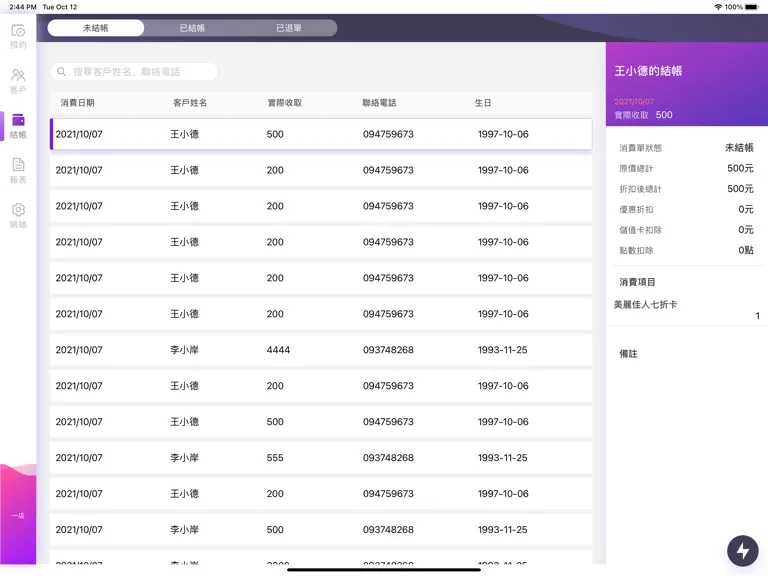Focus the 搜尋客戶姓名、聯絡電話 search field
The image size is (768, 576).
[134, 72]
